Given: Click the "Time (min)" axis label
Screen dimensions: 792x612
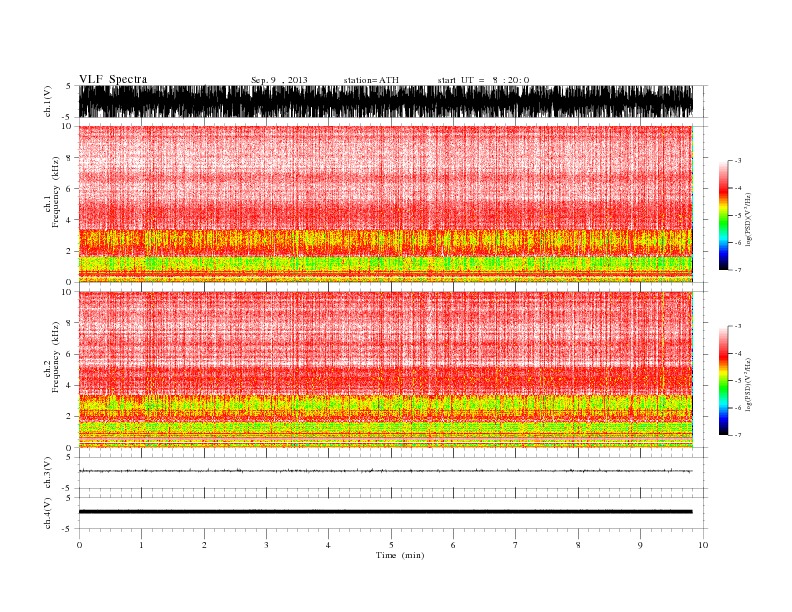Looking at the screenshot, I should (400, 555).
